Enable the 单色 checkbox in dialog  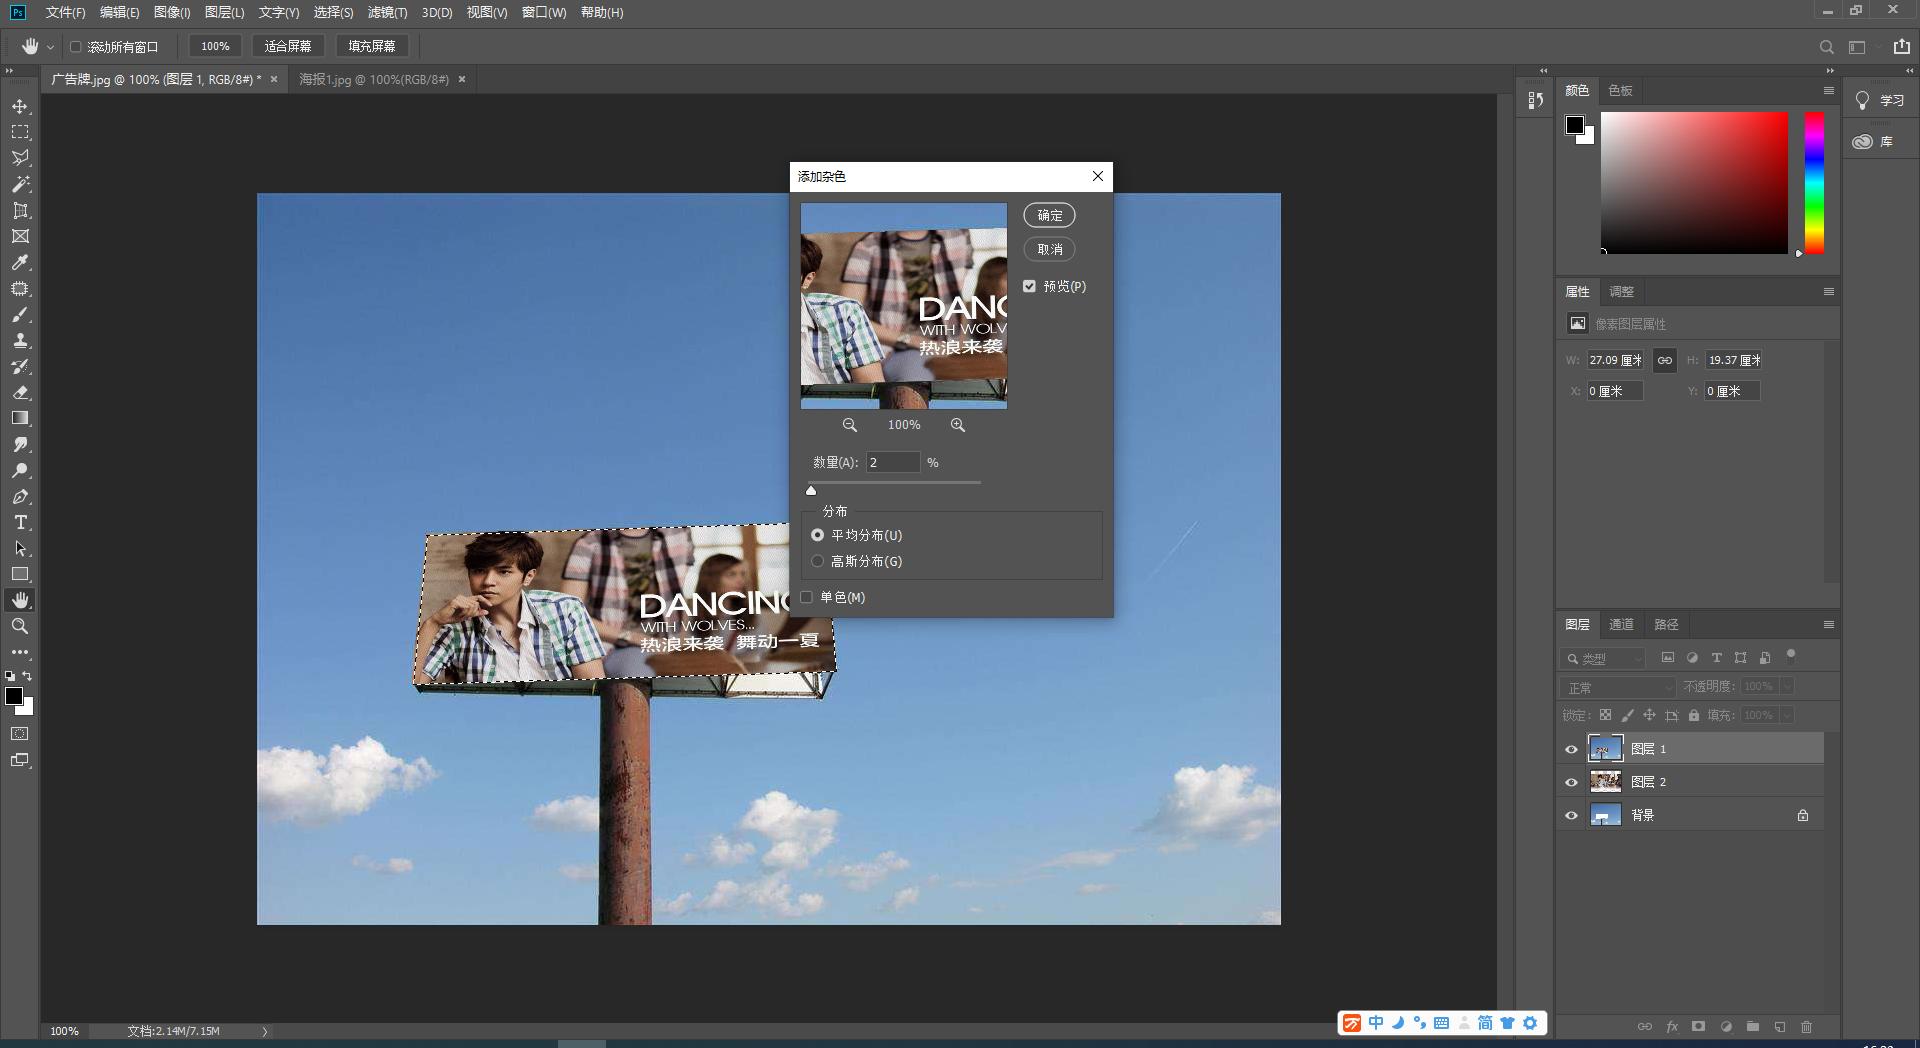point(806,597)
